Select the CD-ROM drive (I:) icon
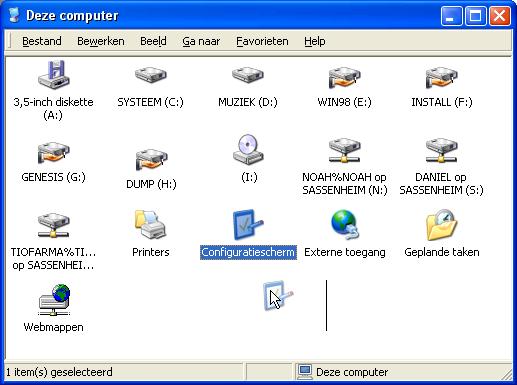The height and width of the screenshot is (385, 517). pyautogui.click(x=248, y=150)
